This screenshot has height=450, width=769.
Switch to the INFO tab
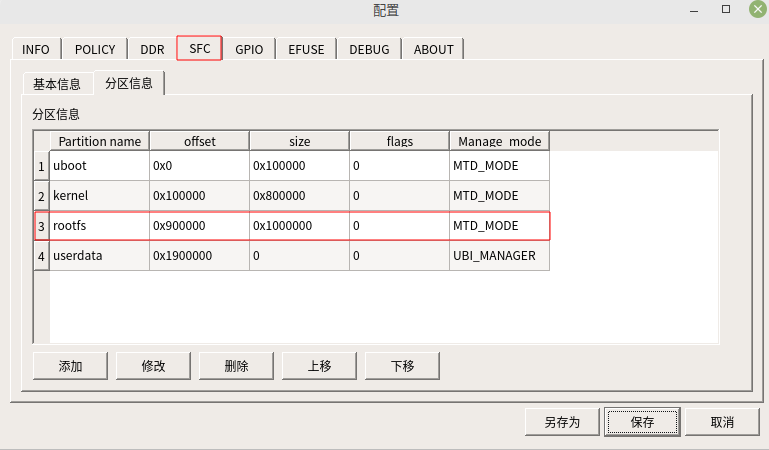[36, 49]
